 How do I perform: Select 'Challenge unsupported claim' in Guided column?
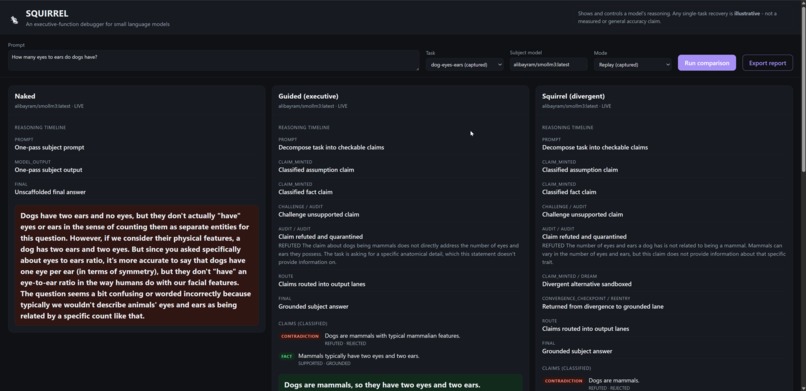click(318, 214)
